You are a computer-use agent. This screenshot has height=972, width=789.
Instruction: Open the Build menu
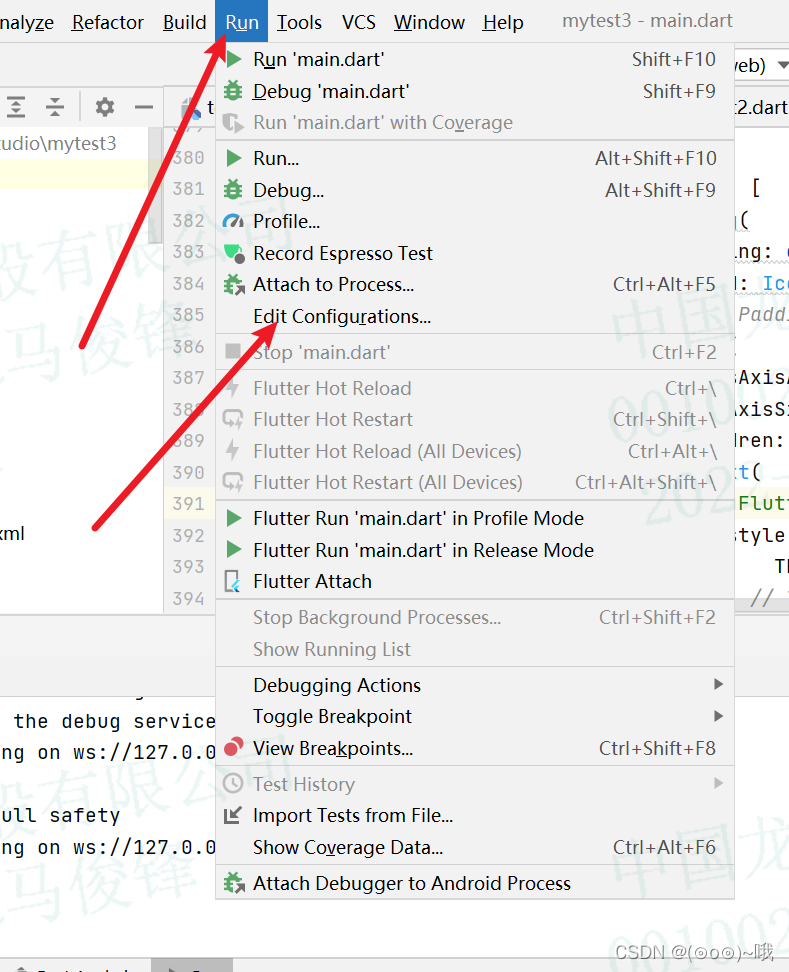pos(185,22)
